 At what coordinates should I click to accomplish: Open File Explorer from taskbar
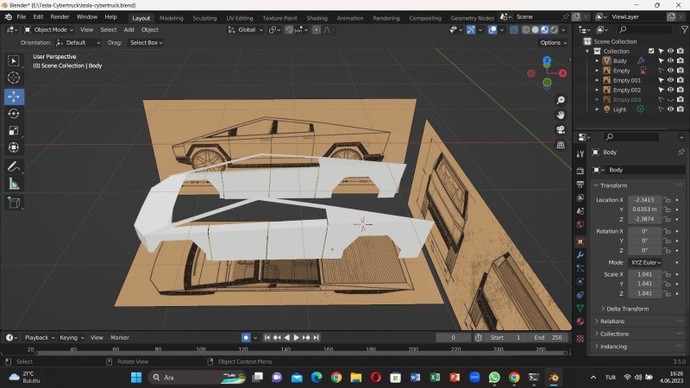[x=356, y=377]
